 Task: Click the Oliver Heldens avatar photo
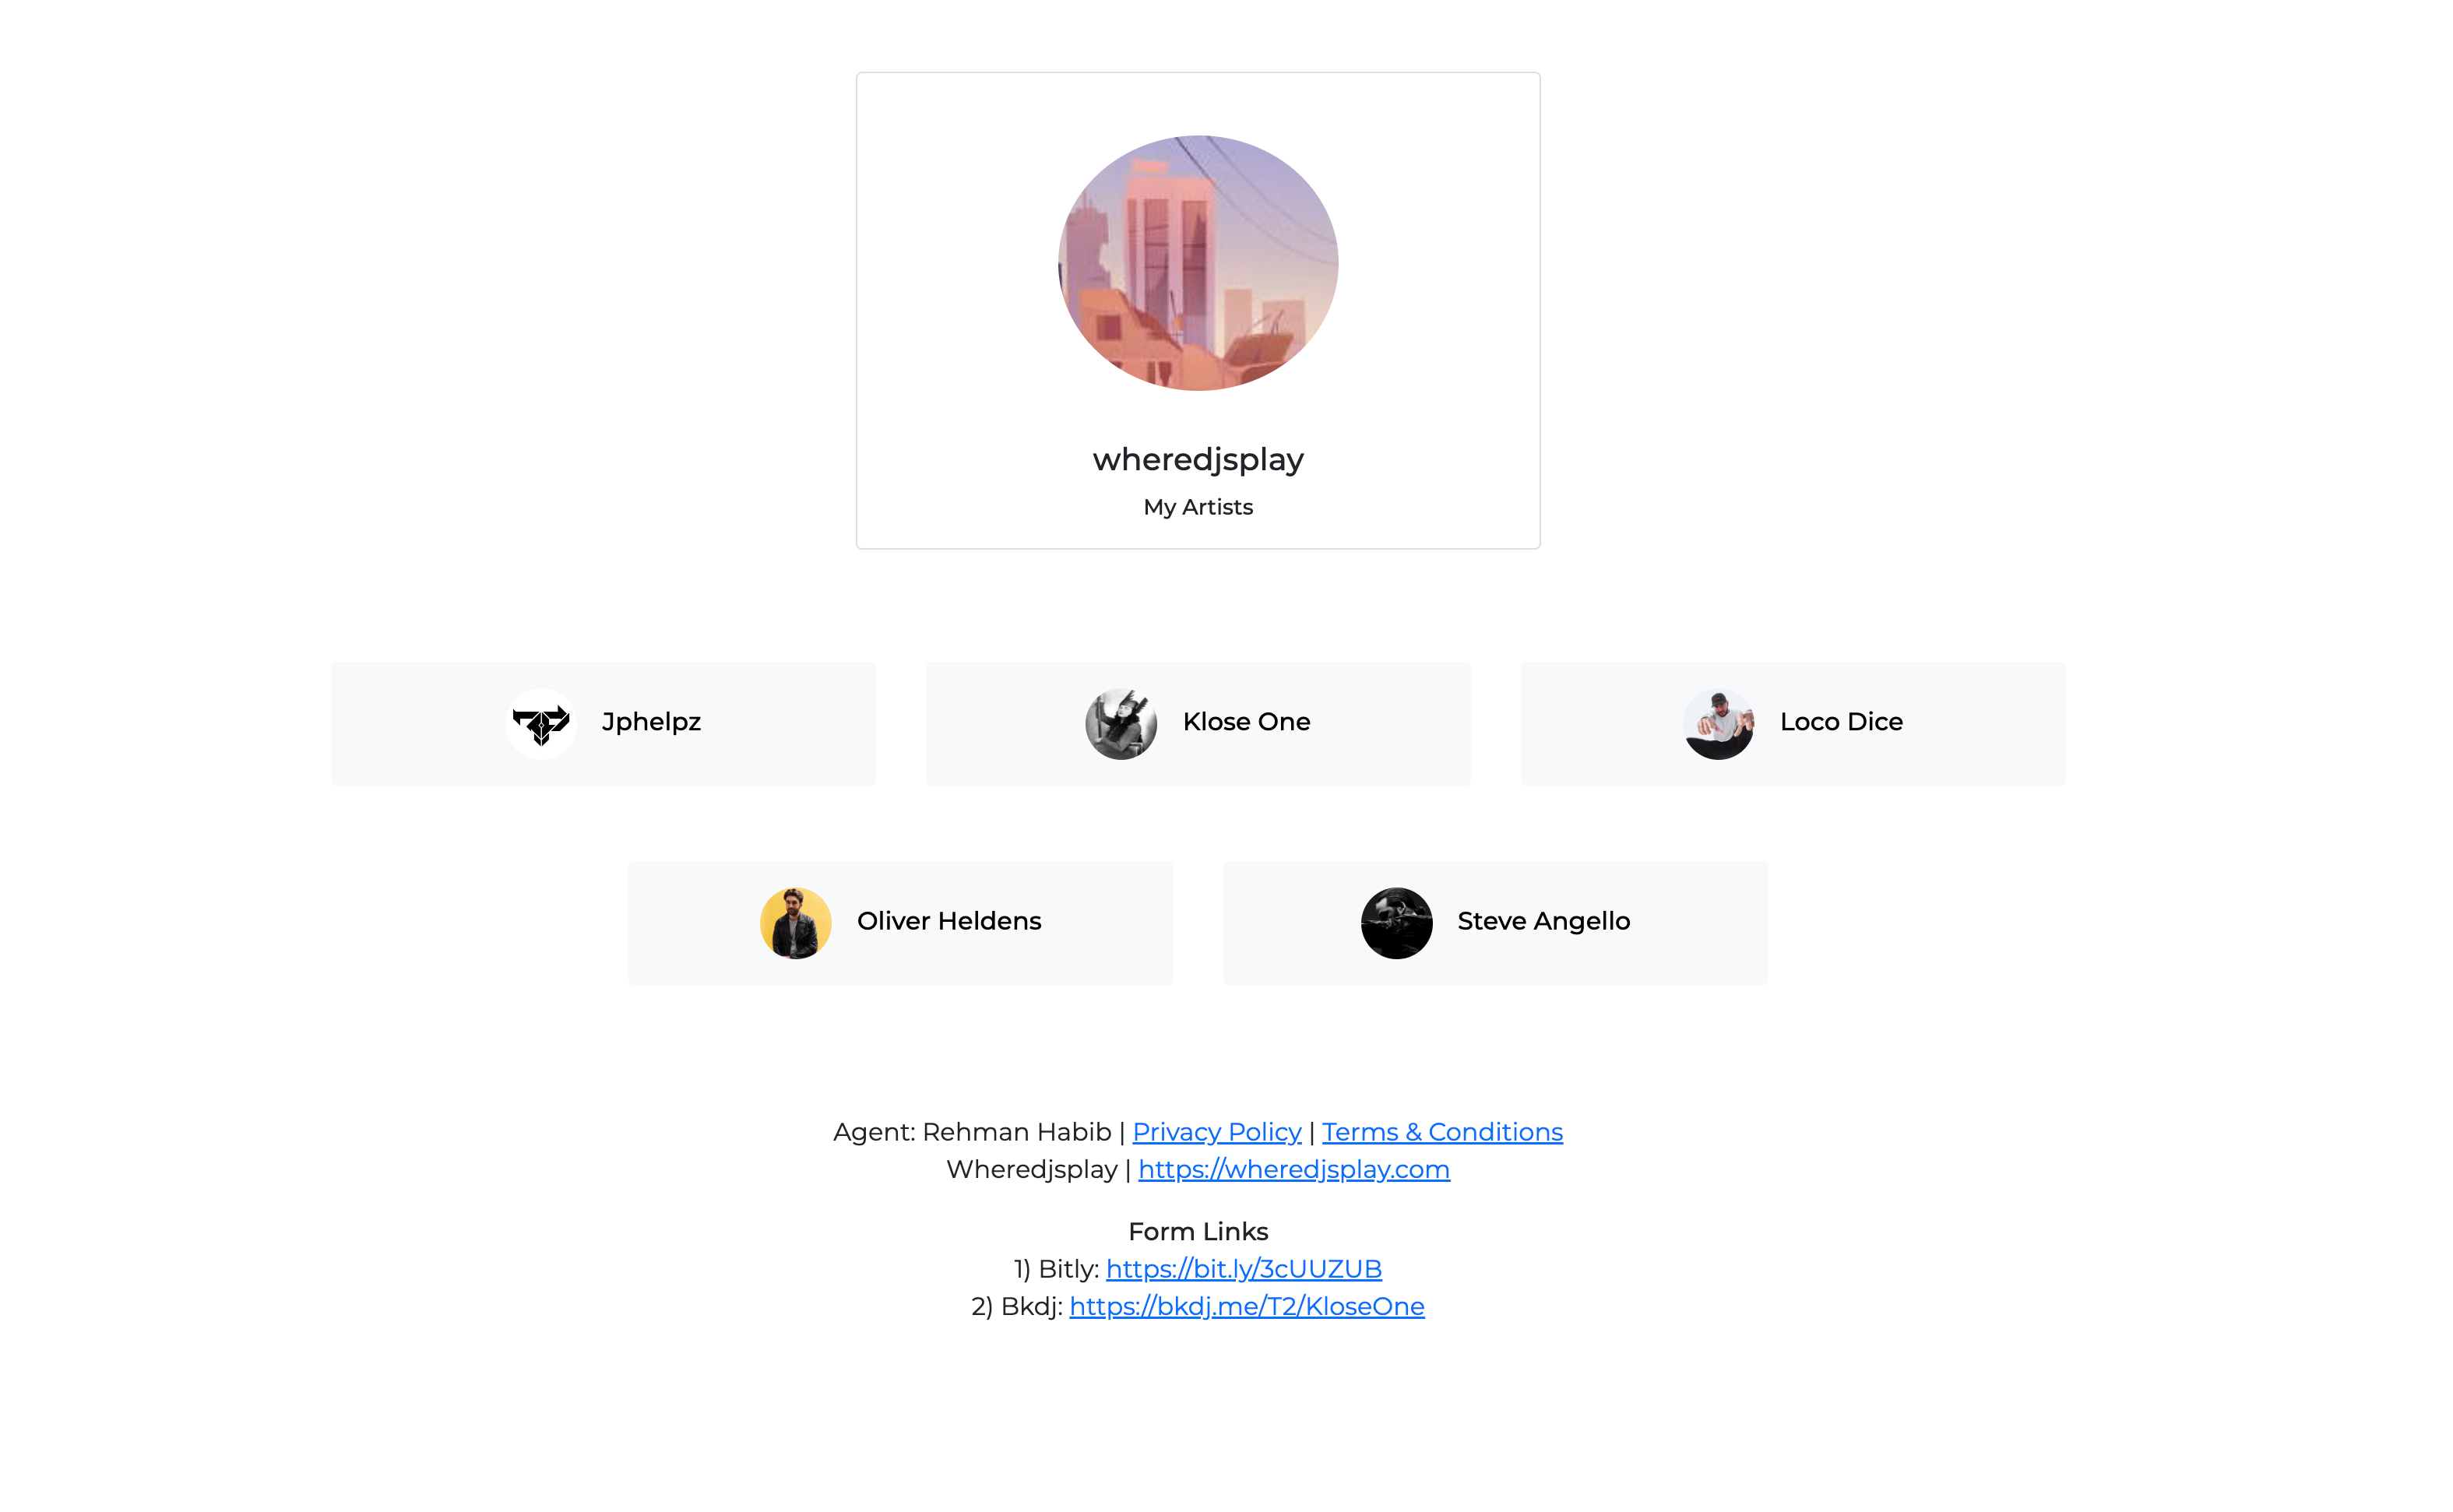point(795,923)
